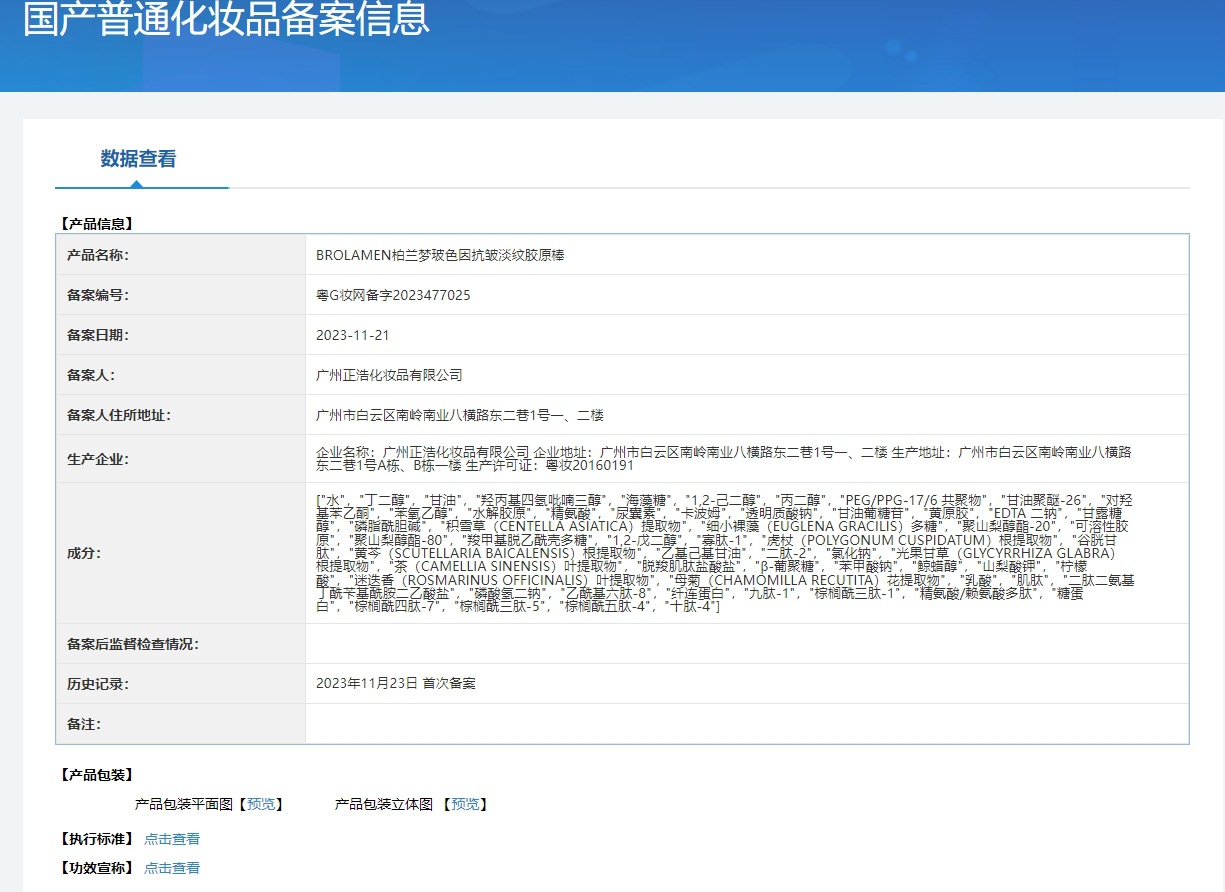This screenshot has height=892, width=1225.
Task: Select the 生产企业 details text with 生产许可证
Action: pos(724,459)
